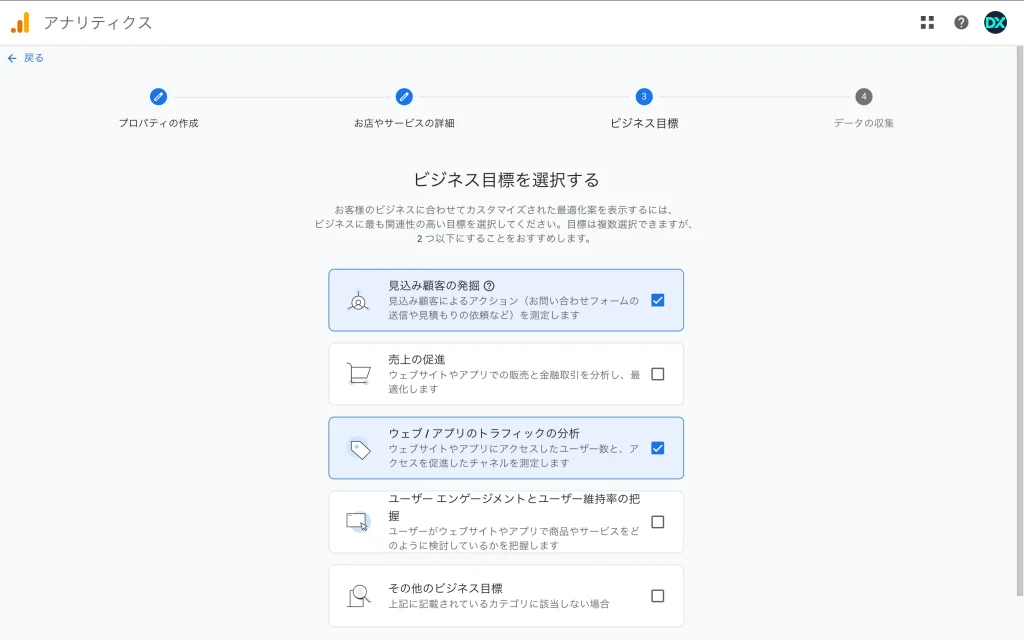Open the help question mark icon in header

[961, 22]
